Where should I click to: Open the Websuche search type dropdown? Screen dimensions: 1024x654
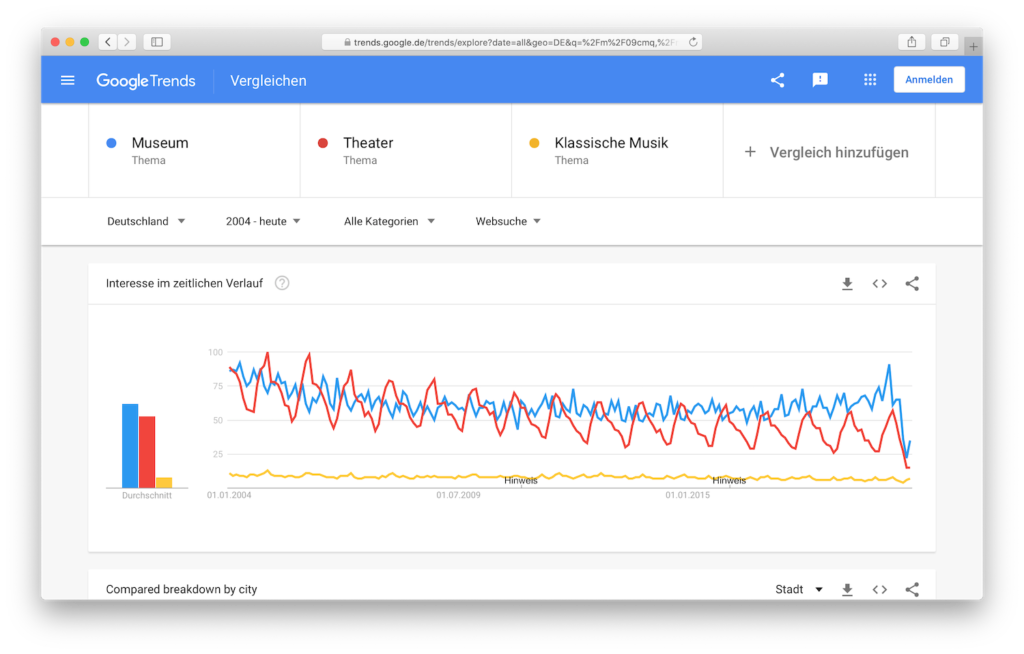point(508,221)
